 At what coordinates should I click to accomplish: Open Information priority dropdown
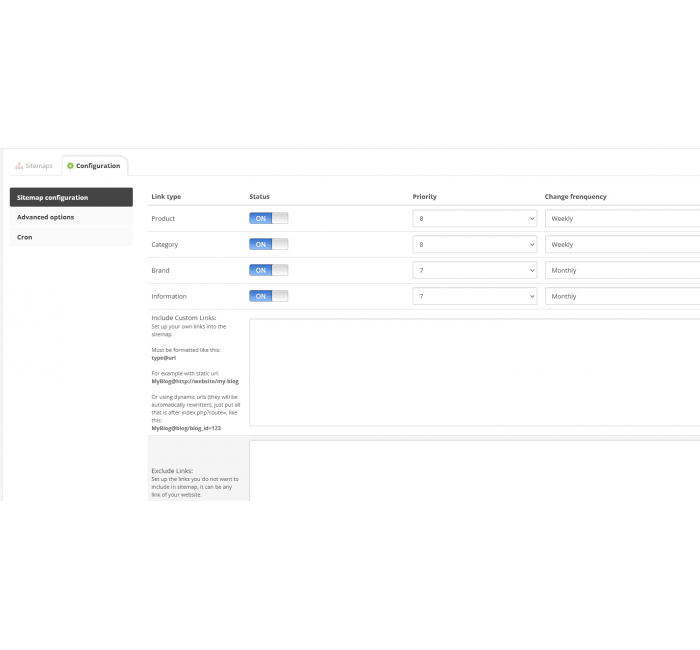475,296
